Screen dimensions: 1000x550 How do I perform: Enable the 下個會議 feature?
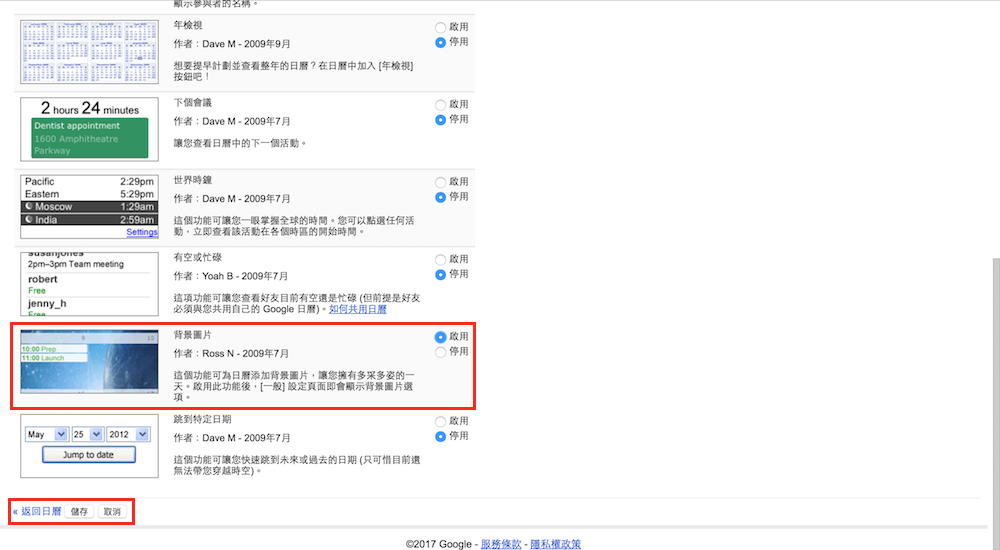(x=440, y=105)
